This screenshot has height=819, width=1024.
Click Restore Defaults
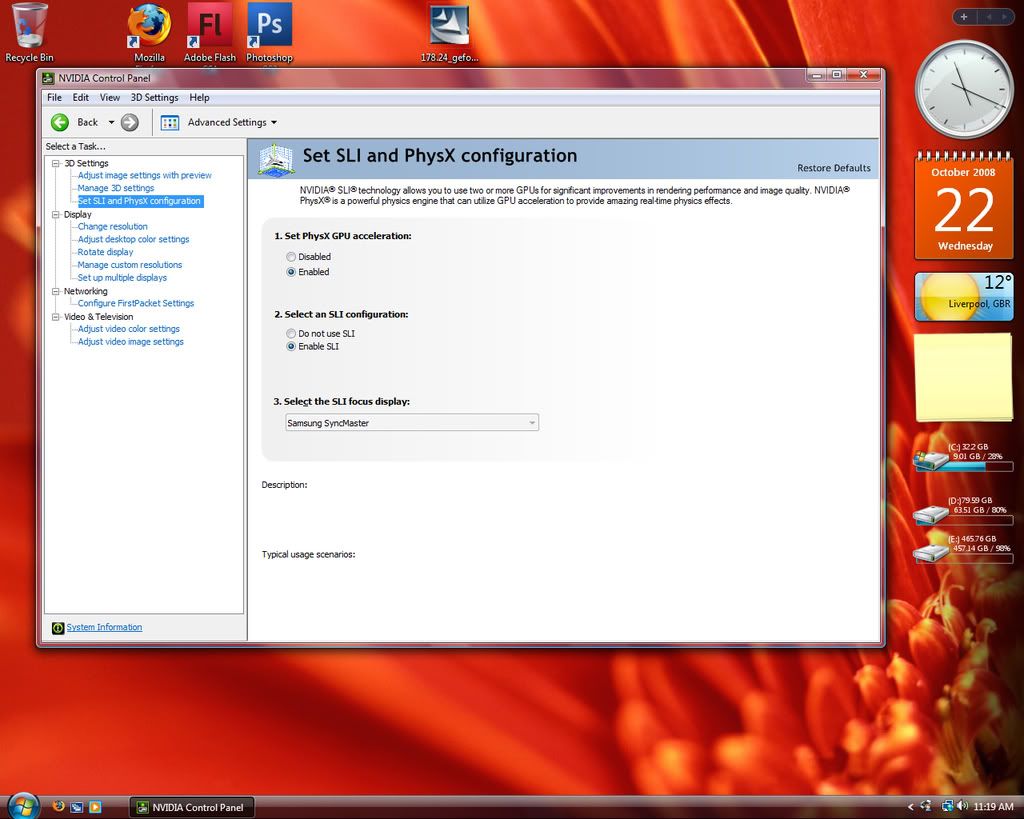[x=833, y=168]
